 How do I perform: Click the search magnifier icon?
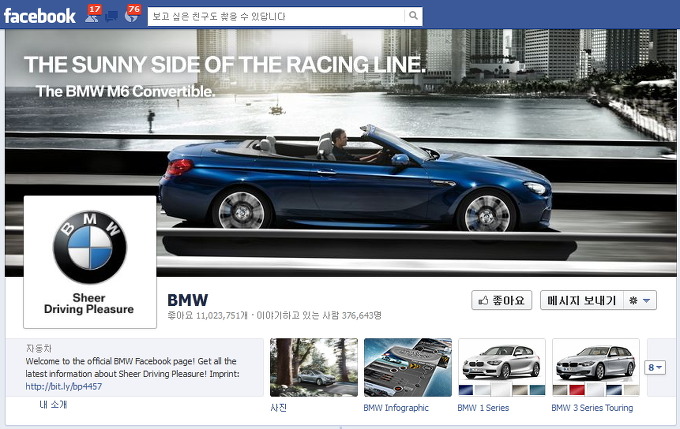413,17
